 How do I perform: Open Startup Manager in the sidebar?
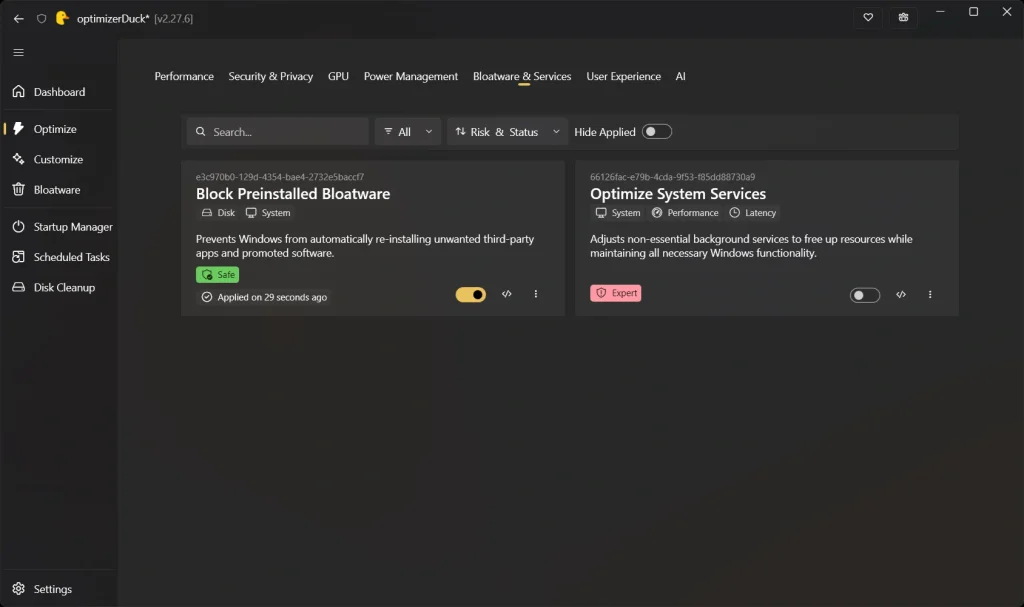[59, 227]
